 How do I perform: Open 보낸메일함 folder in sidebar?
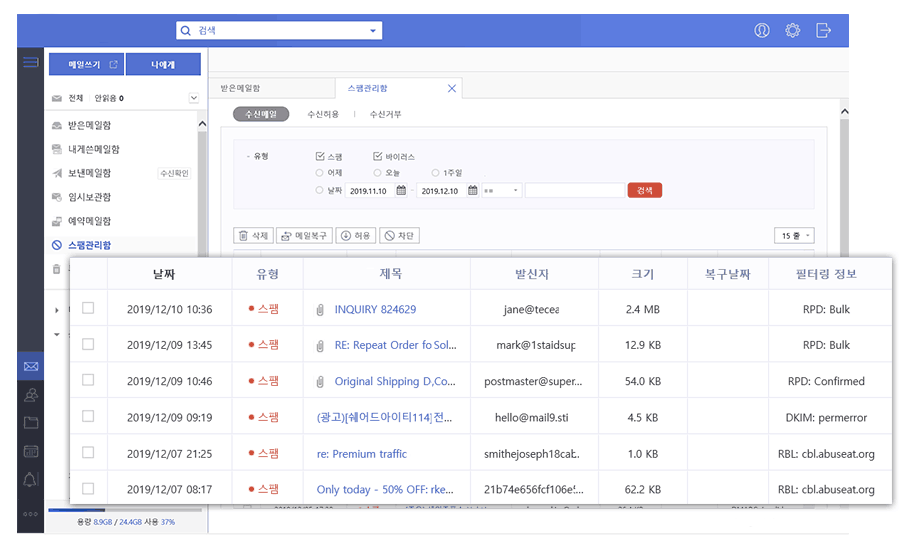tap(89, 173)
